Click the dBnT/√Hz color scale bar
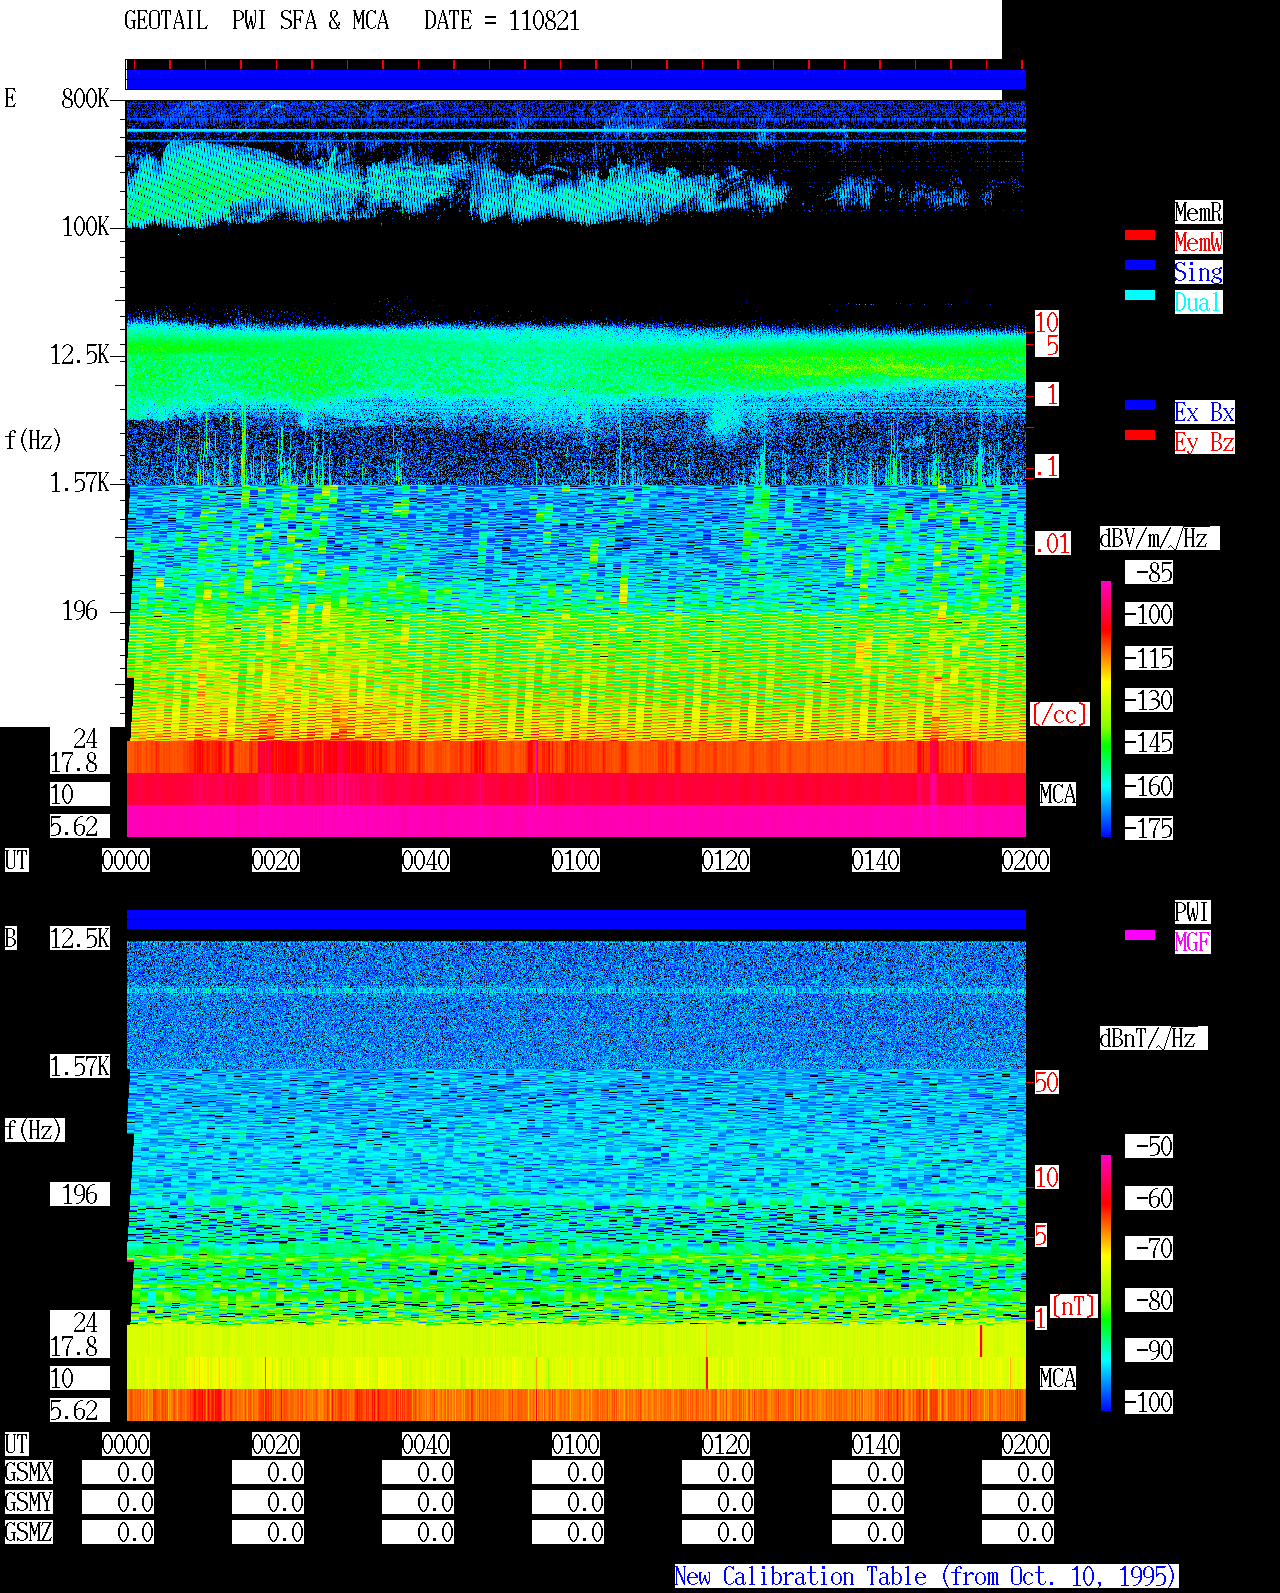The width and height of the screenshot is (1280, 1593). pos(1106,1283)
